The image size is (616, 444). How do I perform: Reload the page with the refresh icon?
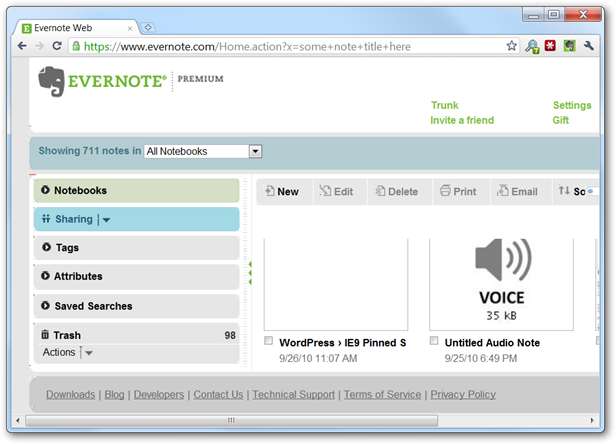tap(57, 46)
